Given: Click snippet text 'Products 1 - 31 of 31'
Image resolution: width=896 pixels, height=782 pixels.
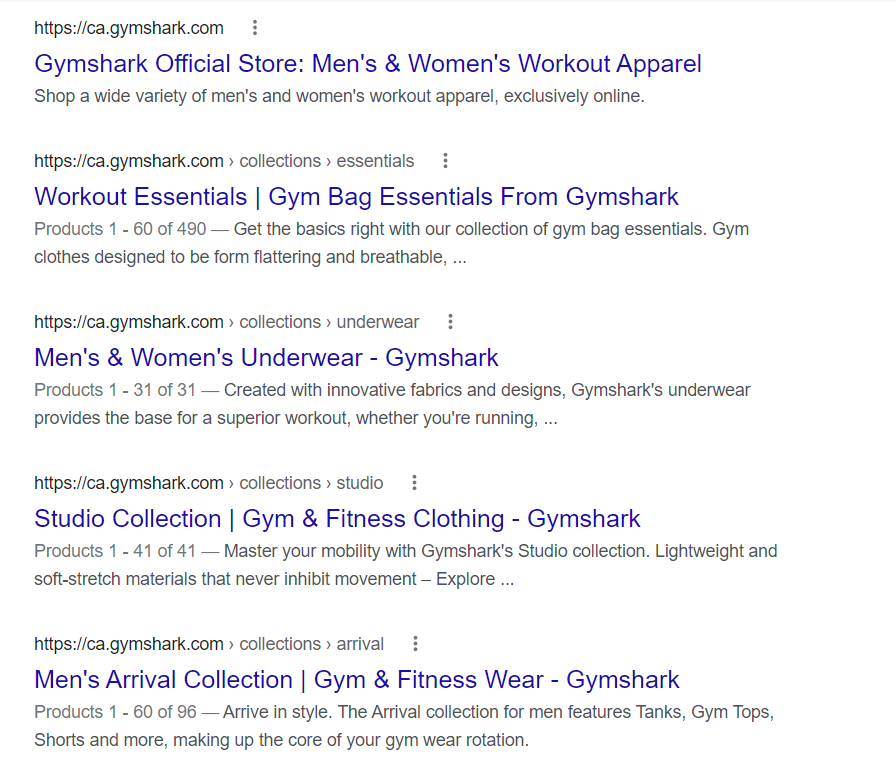Looking at the screenshot, I should click(115, 390).
